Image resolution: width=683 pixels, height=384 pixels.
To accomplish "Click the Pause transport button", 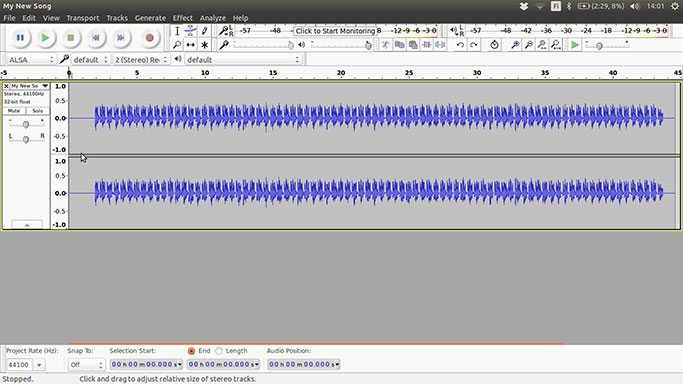I will pos(20,38).
